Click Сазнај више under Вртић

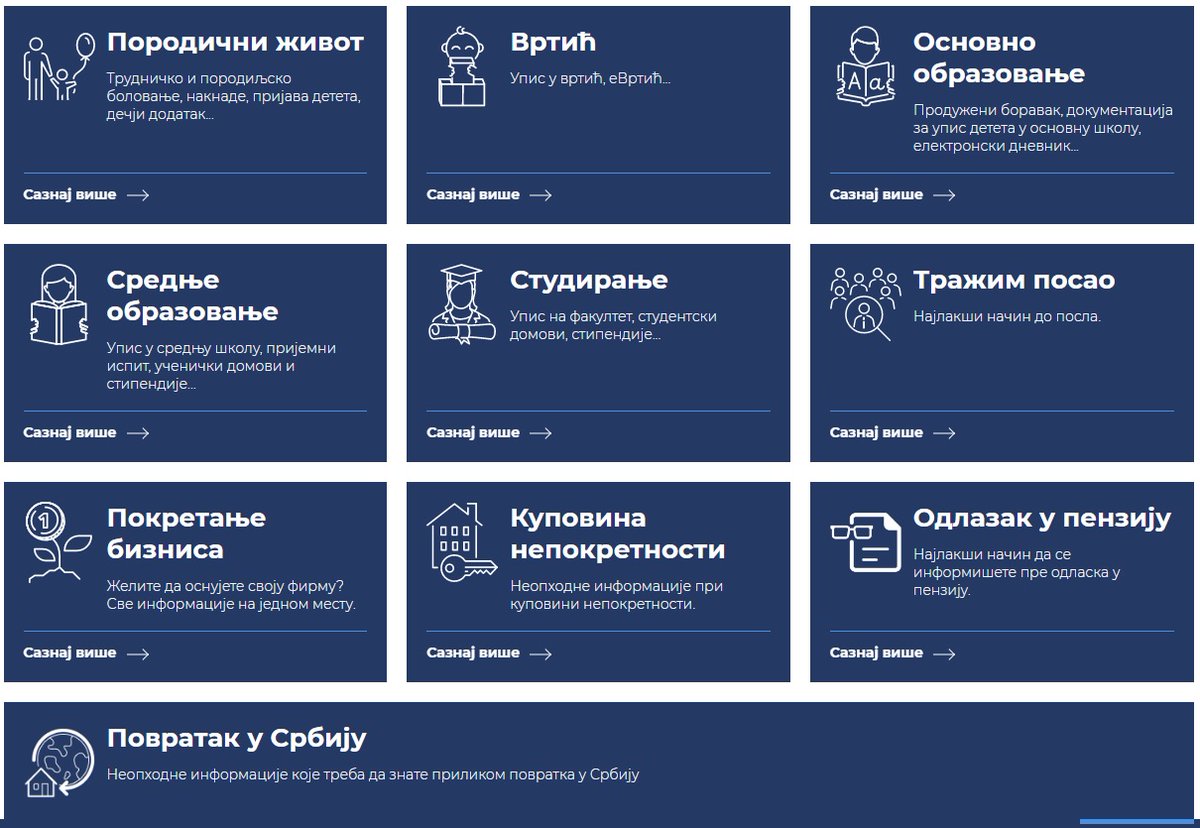click(x=473, y=195)
